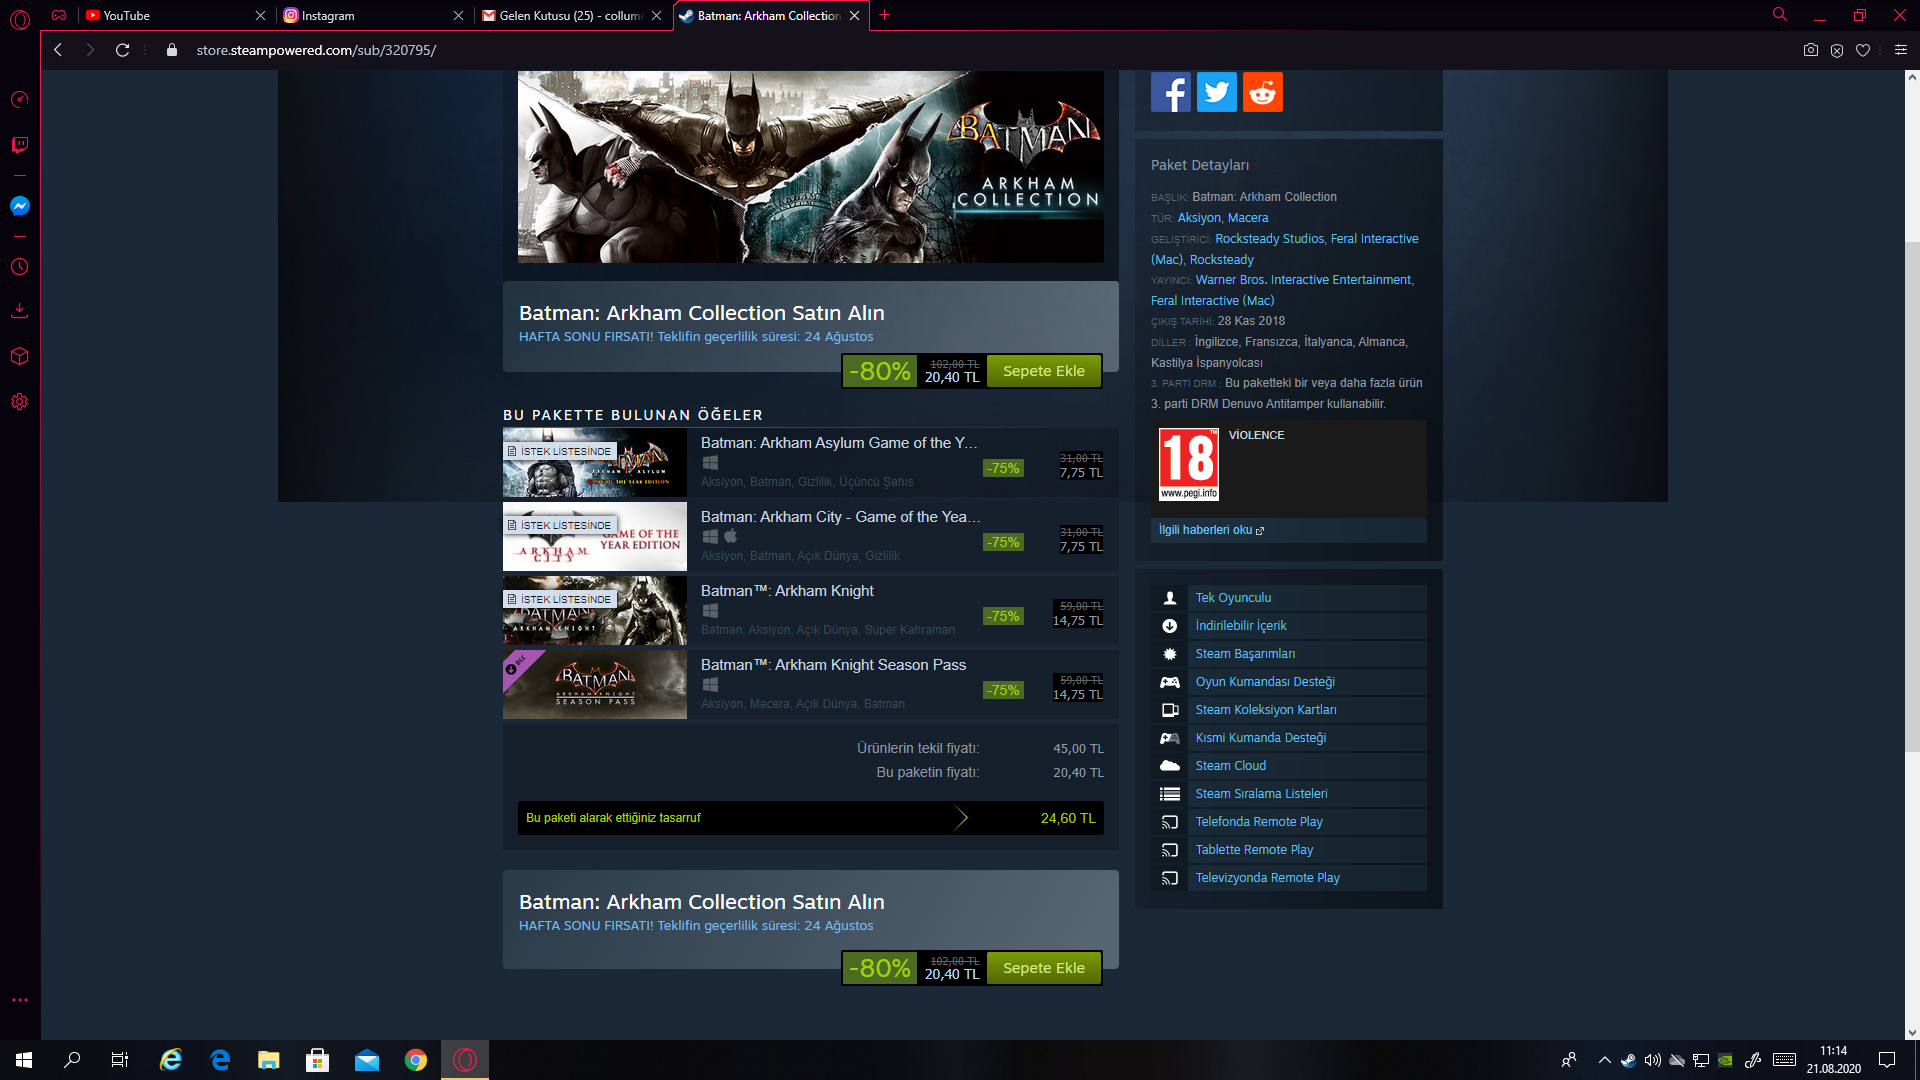Click top Sepete Ekle button
Screen dimensions: 1920x1080
pyautogui.click(x=1043, y=371)
